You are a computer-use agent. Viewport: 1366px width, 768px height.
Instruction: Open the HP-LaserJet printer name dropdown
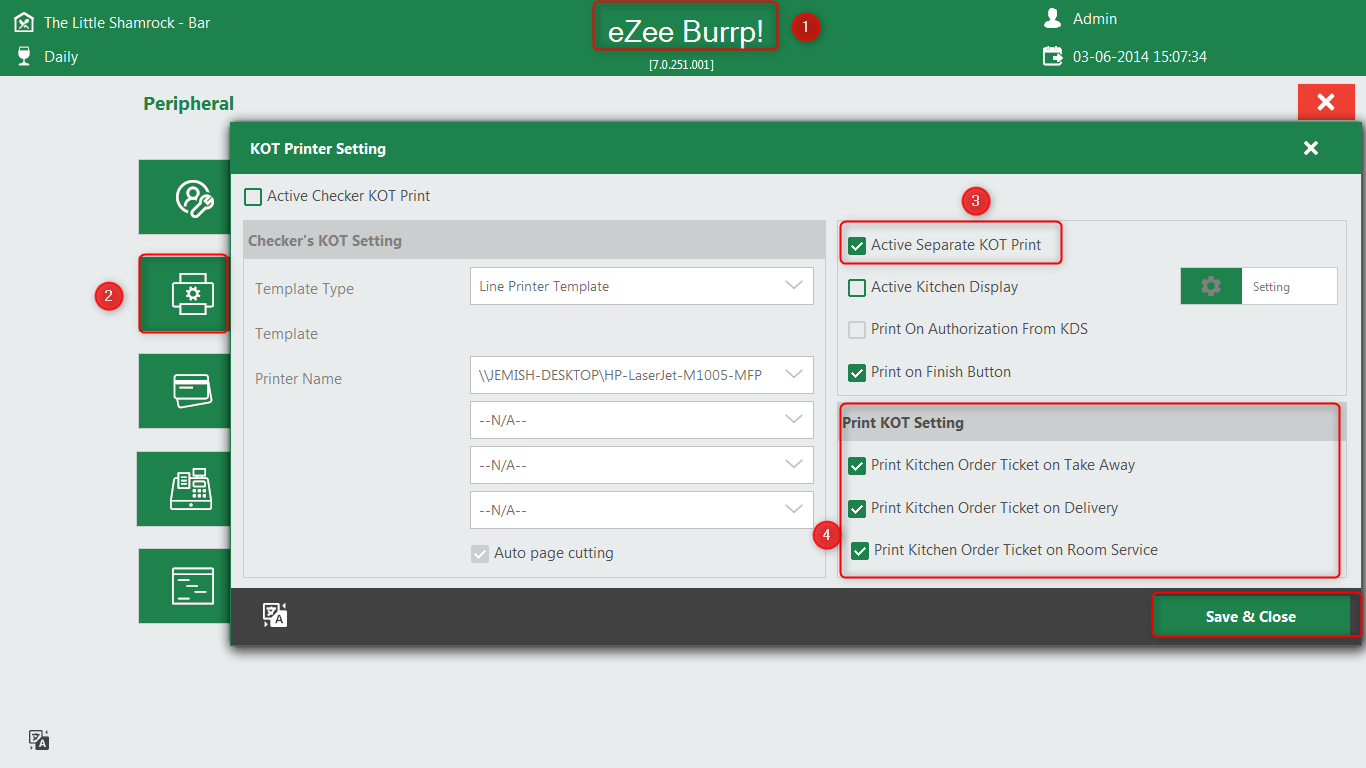(x=641, y=375)
